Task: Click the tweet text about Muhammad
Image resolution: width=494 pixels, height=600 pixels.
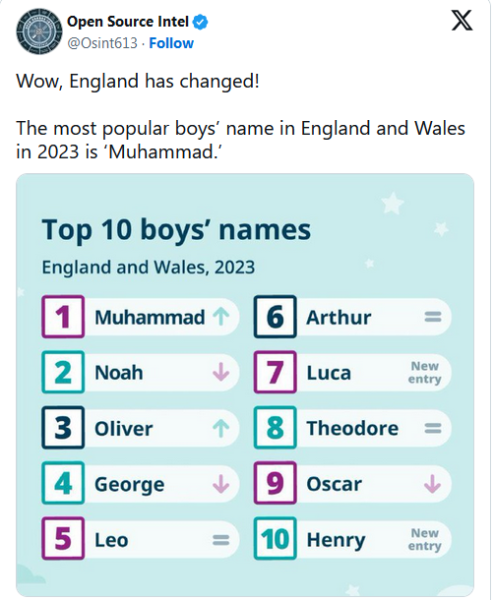Action: [x=240, y=140]
